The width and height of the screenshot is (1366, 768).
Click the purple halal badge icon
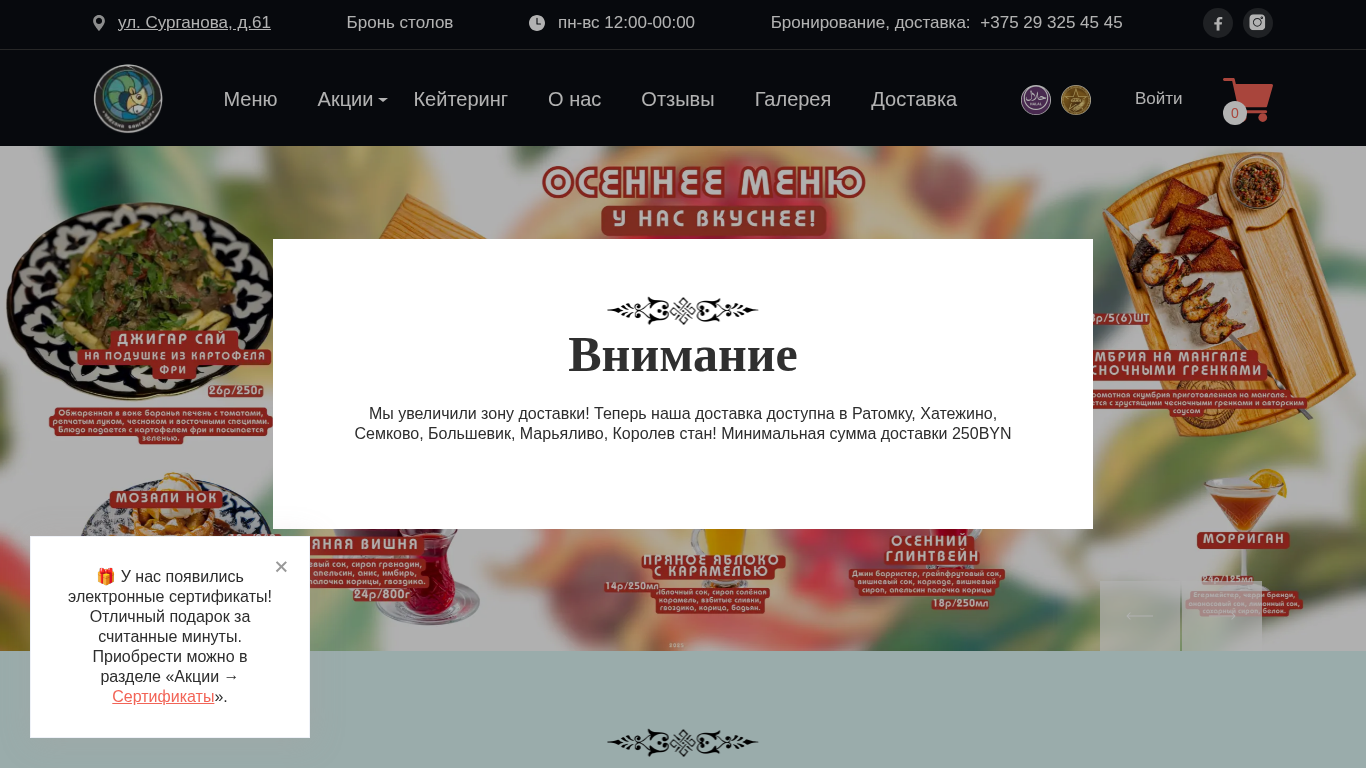[x=1036, y=100]
